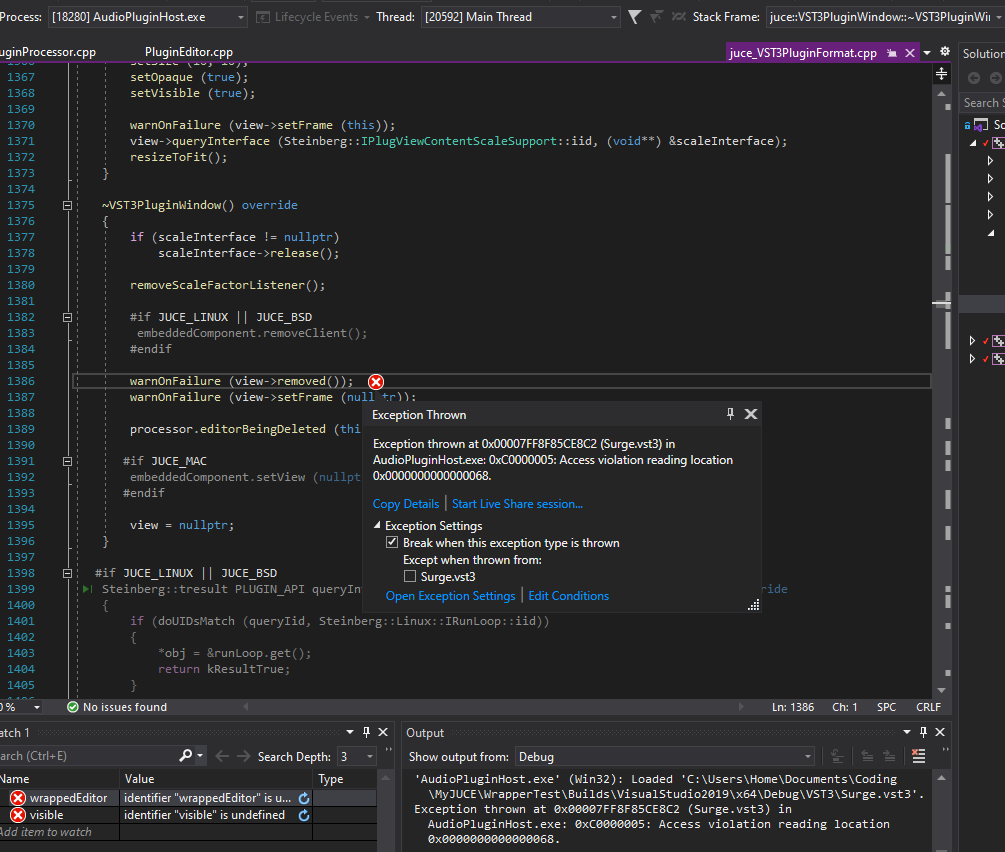Open the editor tab settings gear

click(945, 53)
